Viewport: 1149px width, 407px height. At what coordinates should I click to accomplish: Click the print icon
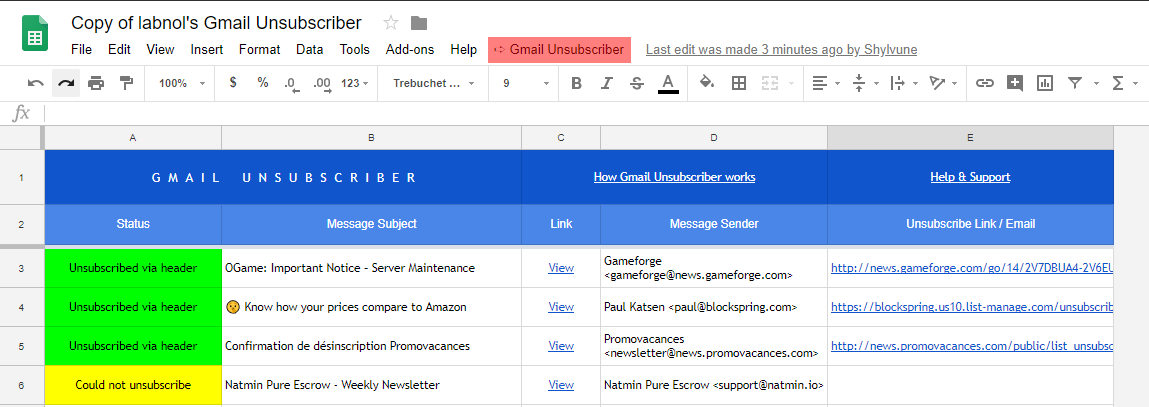click(96, 83)
